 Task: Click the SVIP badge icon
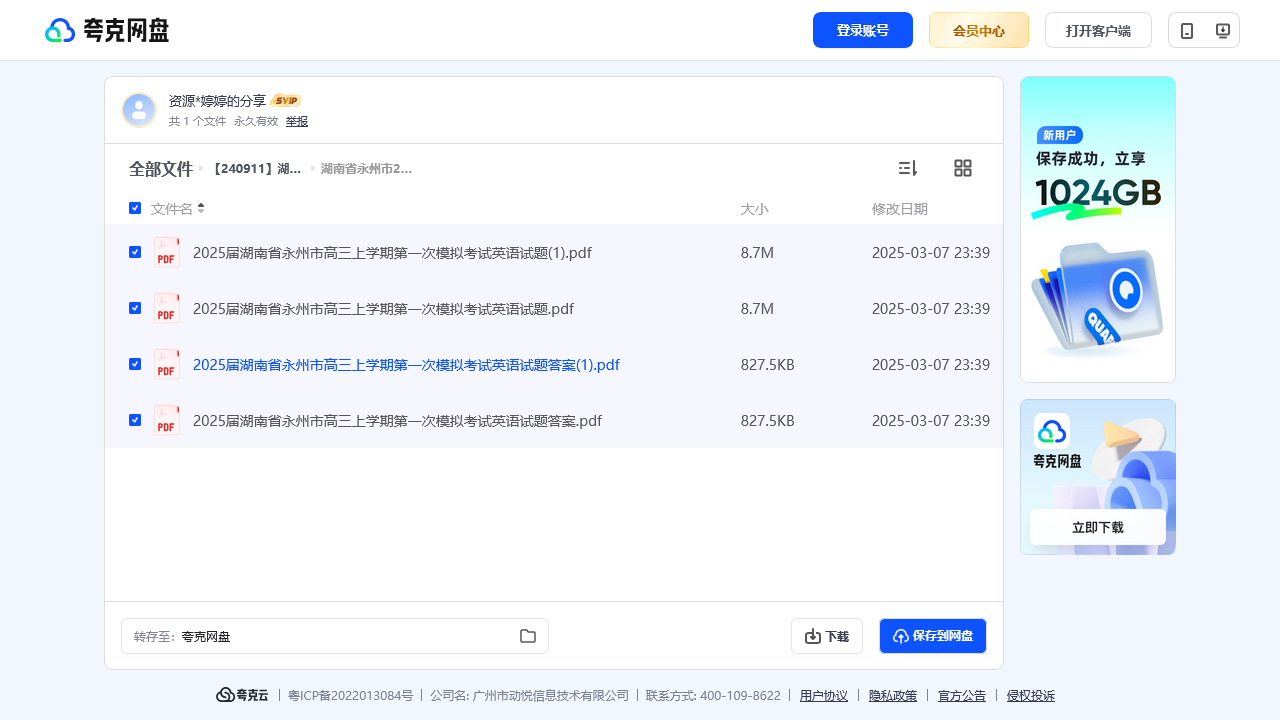coord(286,101)
